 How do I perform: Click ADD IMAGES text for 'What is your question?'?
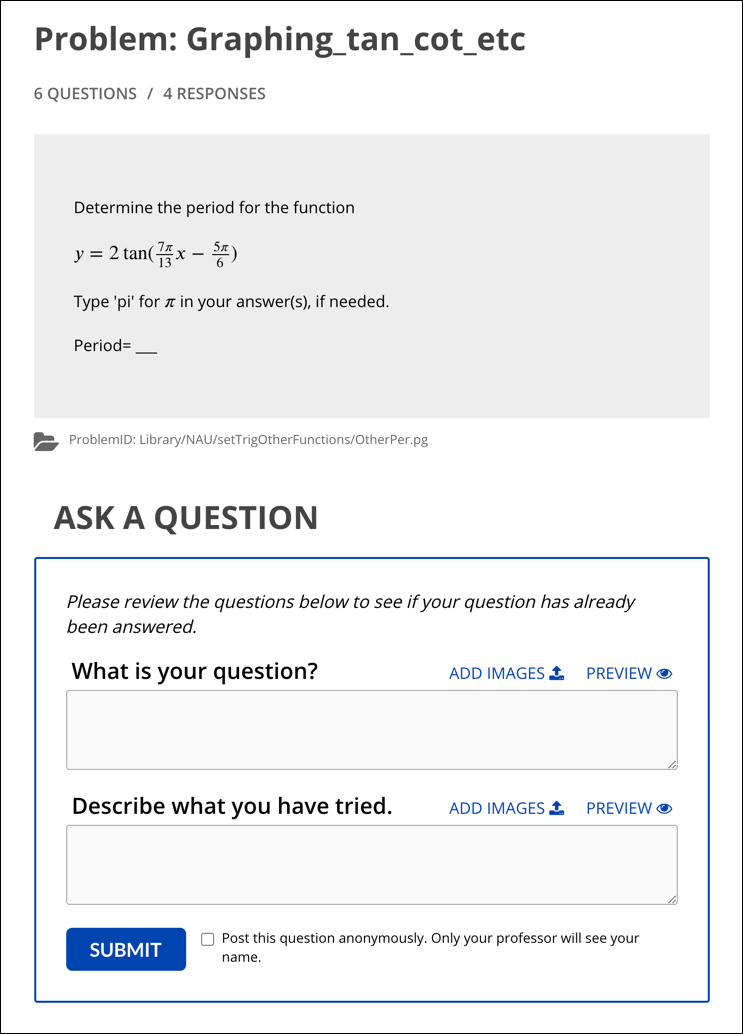point(497,673)
